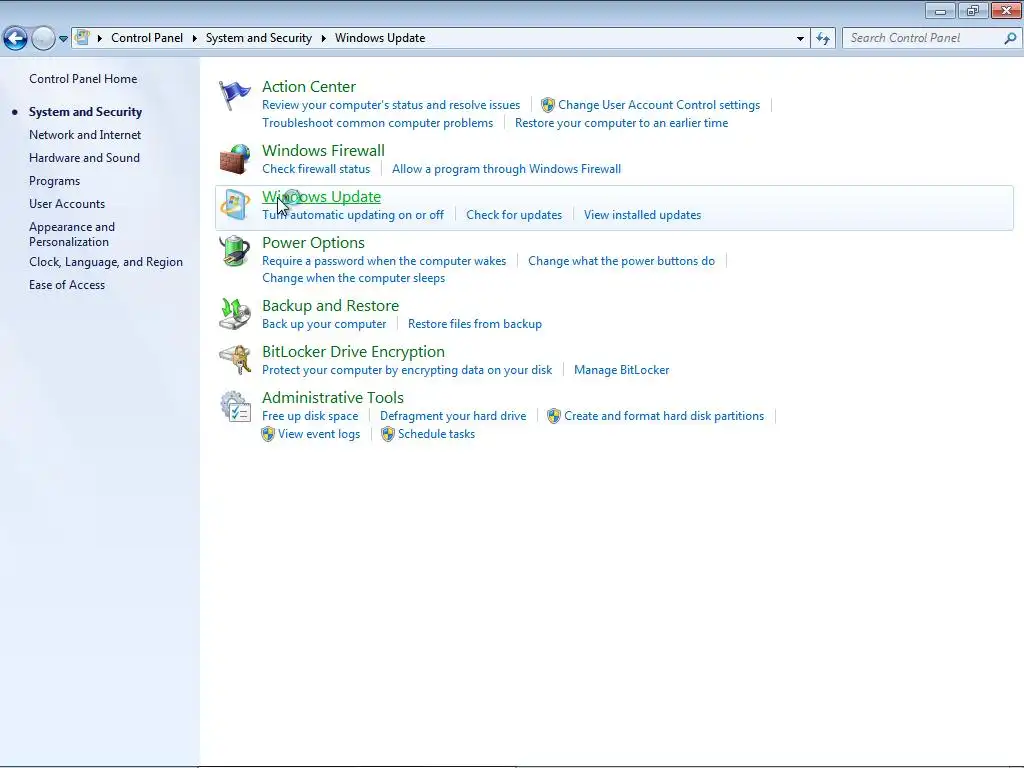1024x768 pixels.
Task: Click Require a password when computer wakes
Action: pyautogui.click(x=384, y=261)
